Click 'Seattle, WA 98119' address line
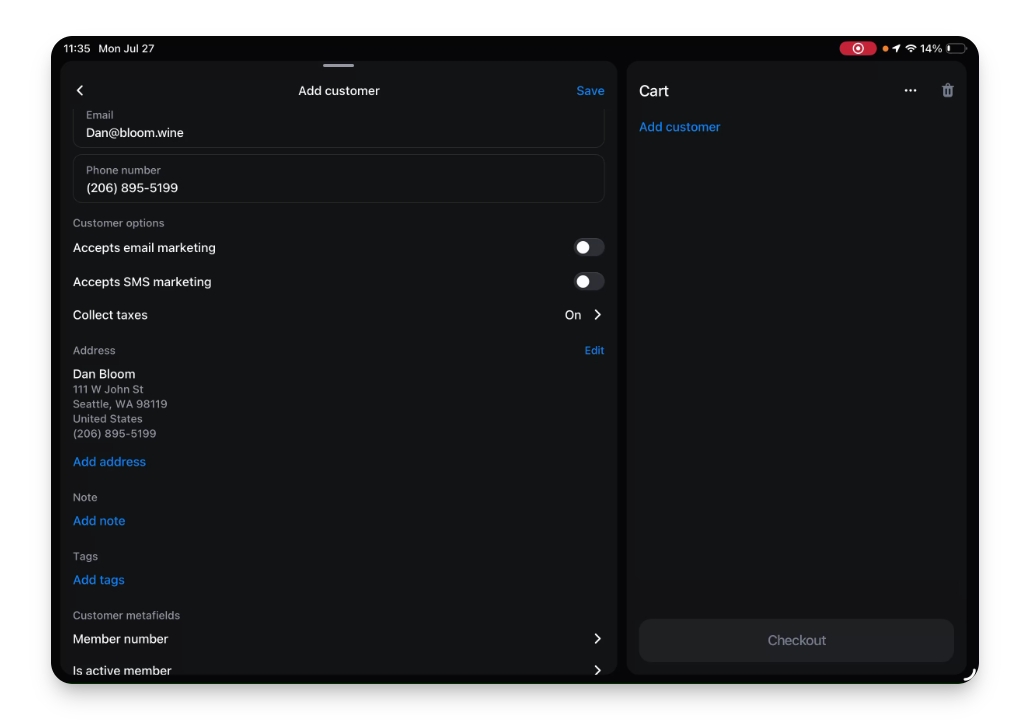 pyautogui.click(x=120, y=404)
